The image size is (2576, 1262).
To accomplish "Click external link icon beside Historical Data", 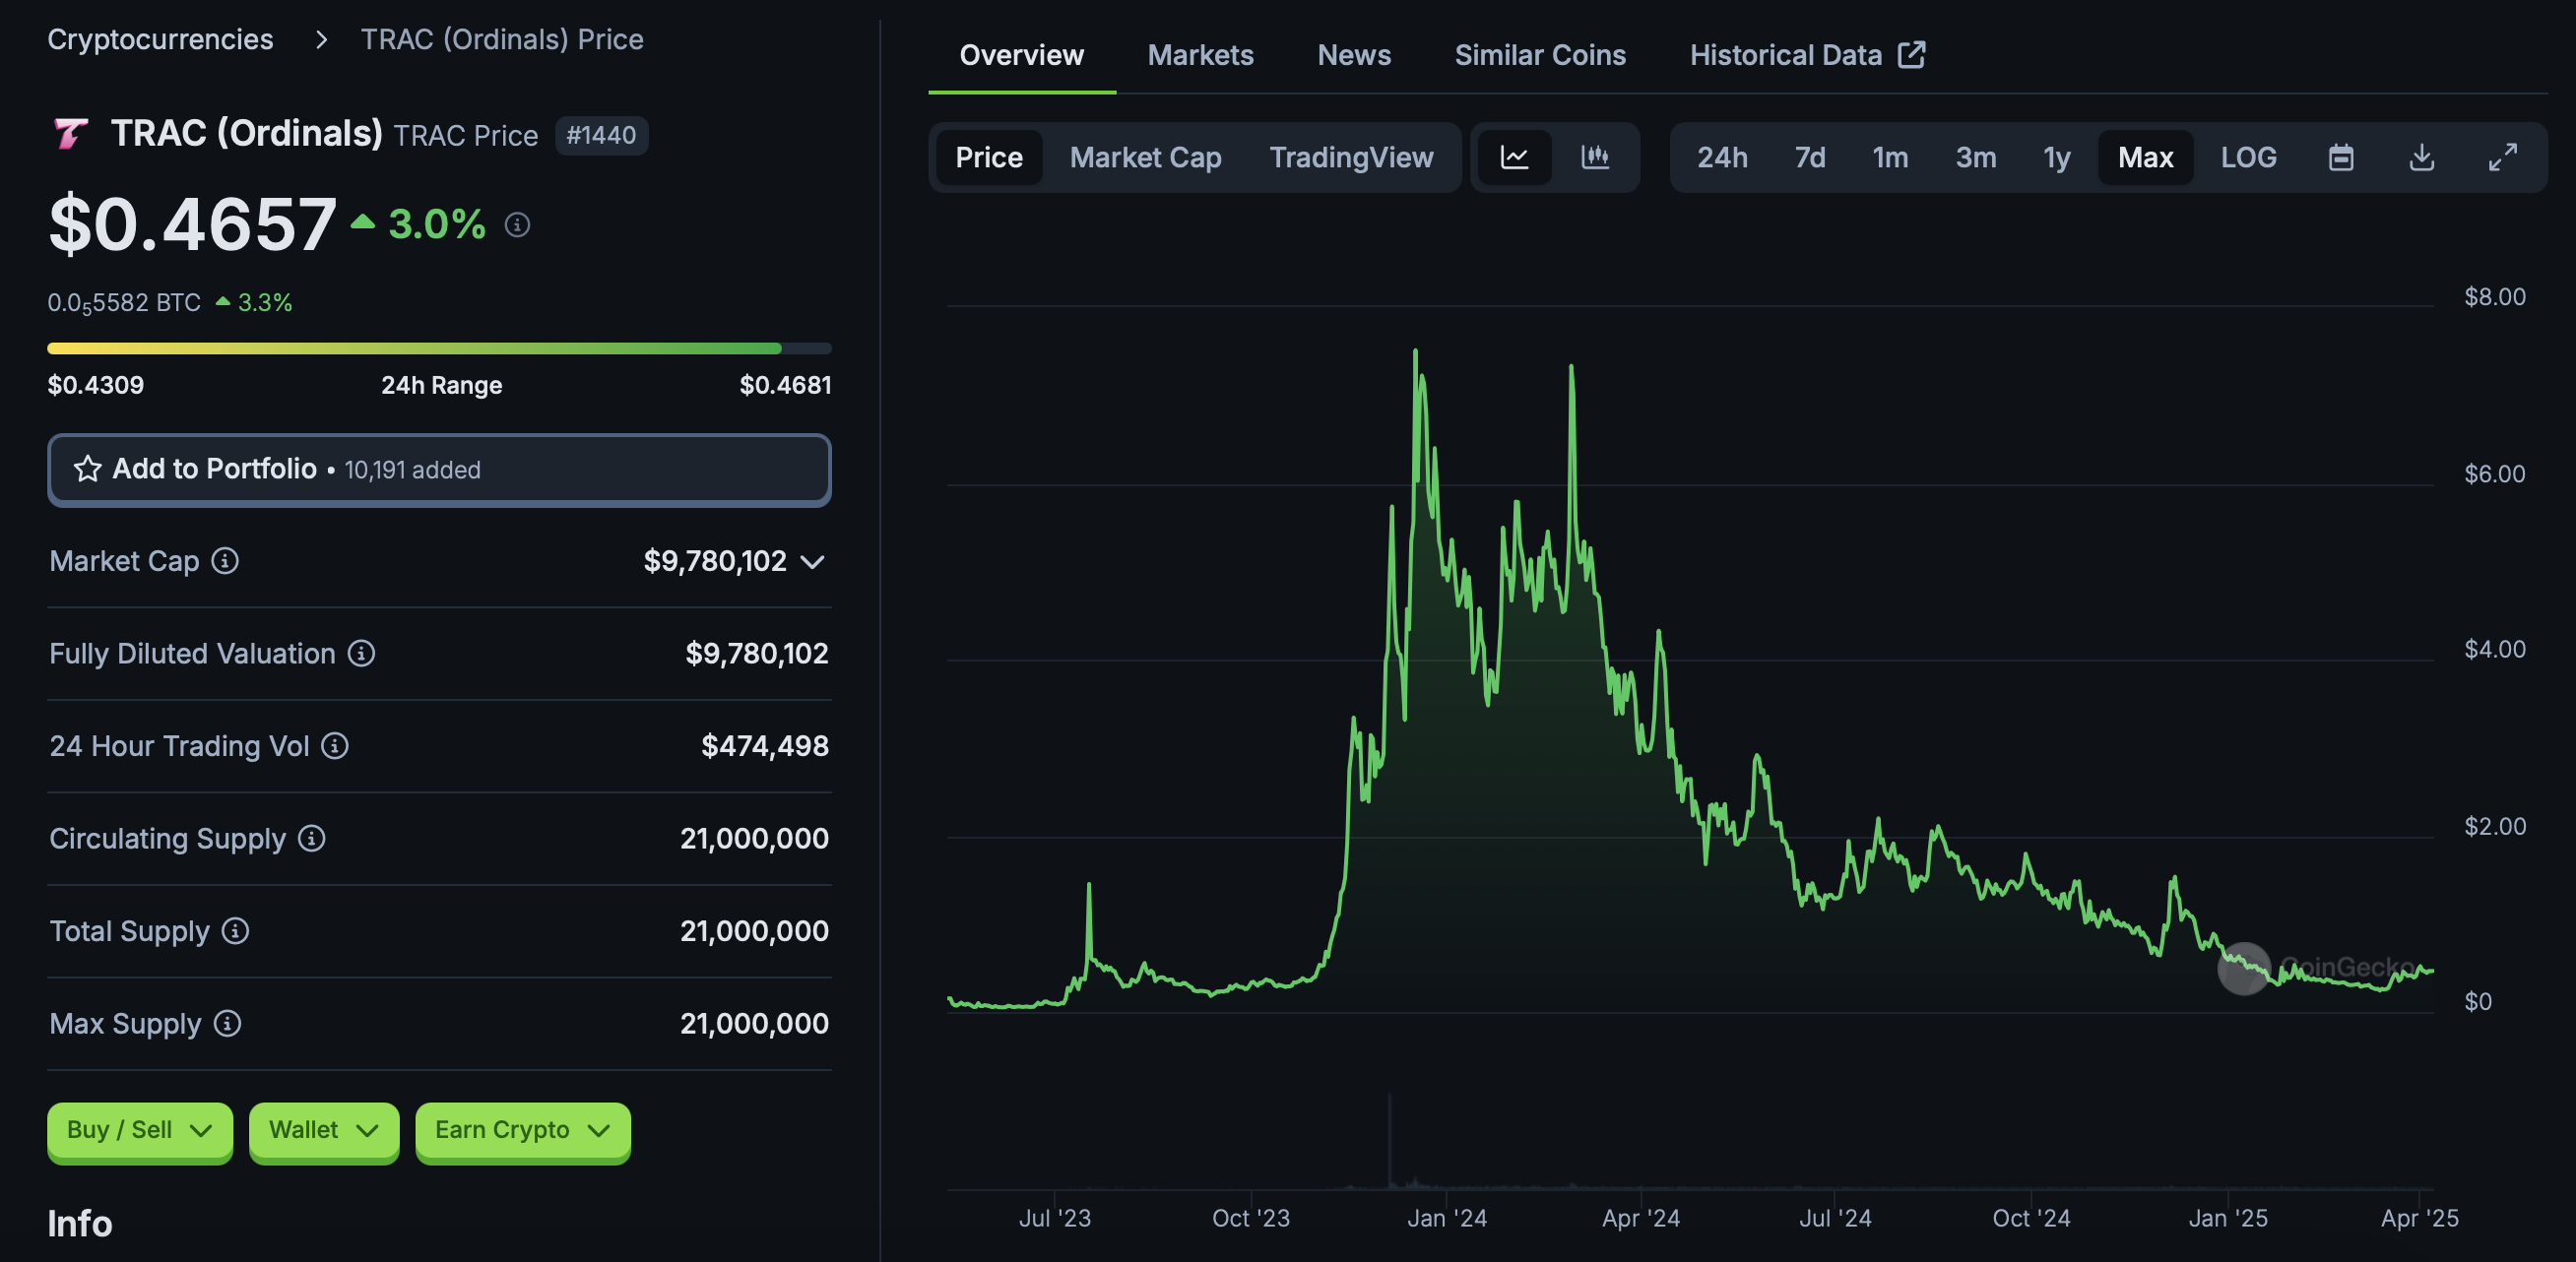I will (x=1911, y=54).
